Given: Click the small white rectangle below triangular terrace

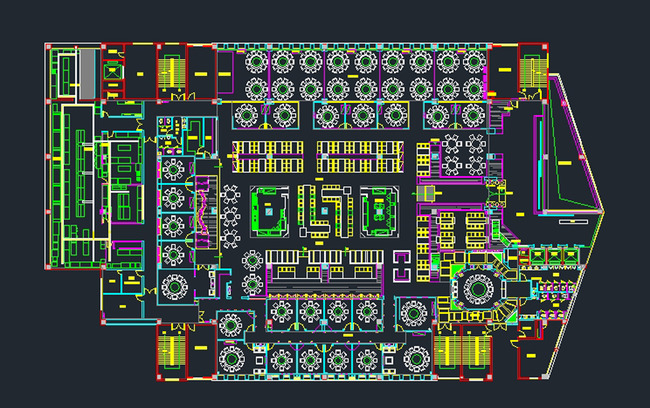Looking at the screenshot, I should 573,222.
